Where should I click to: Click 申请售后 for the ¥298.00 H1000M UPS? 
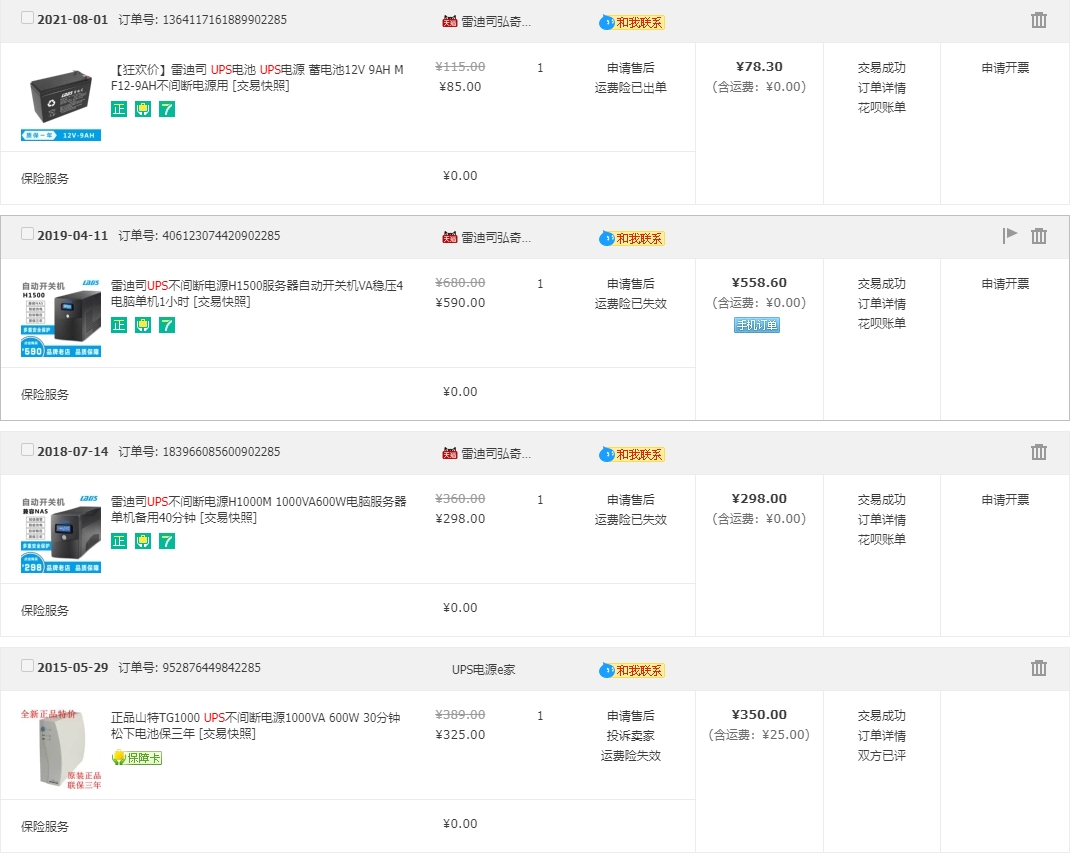[630, 499]
